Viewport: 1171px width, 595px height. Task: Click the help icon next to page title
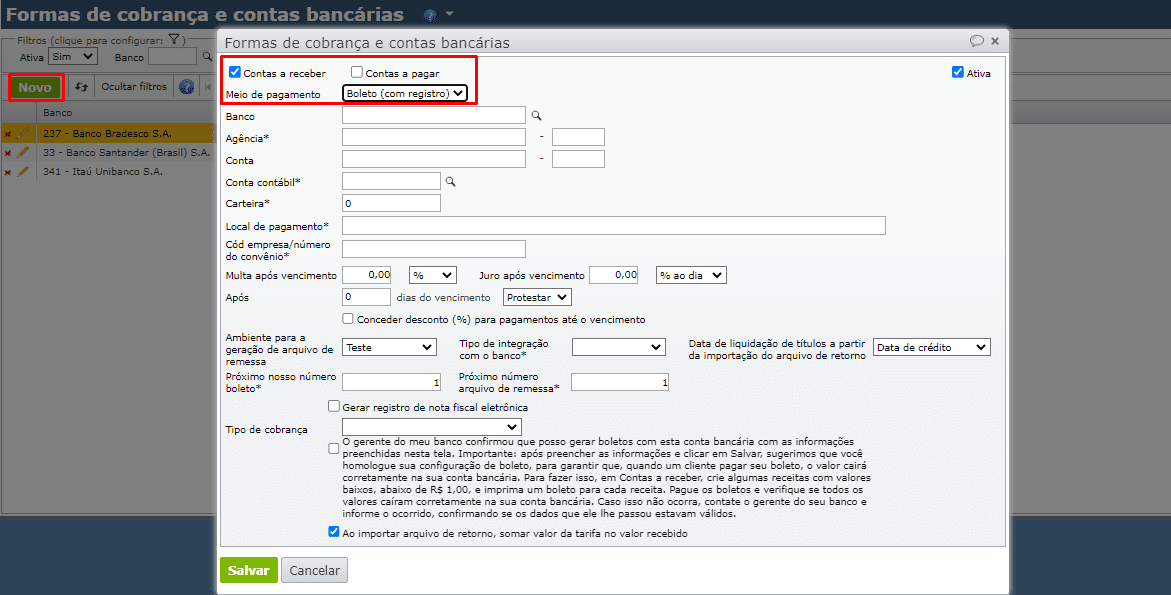[x=430, y=15]
